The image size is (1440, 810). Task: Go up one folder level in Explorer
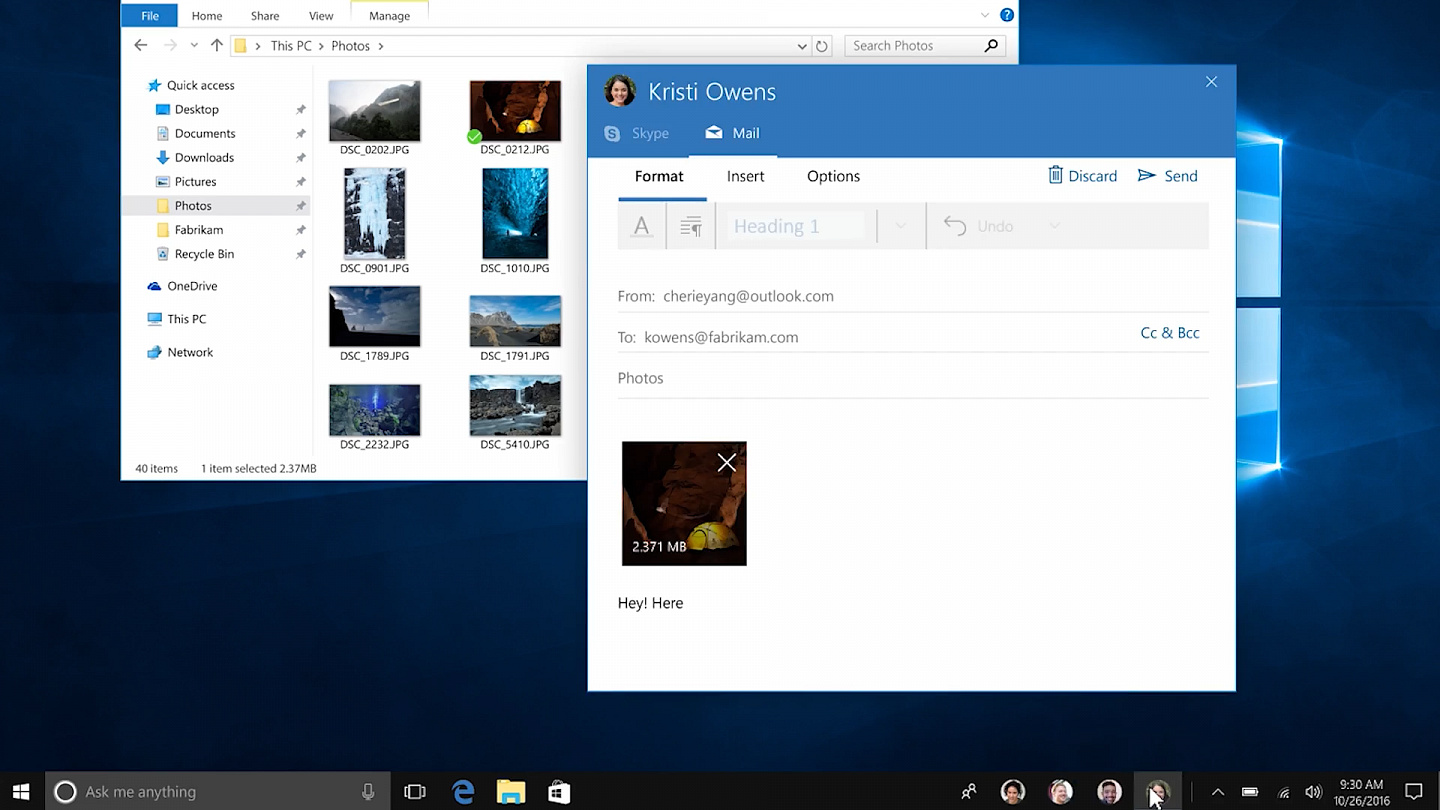216,46
